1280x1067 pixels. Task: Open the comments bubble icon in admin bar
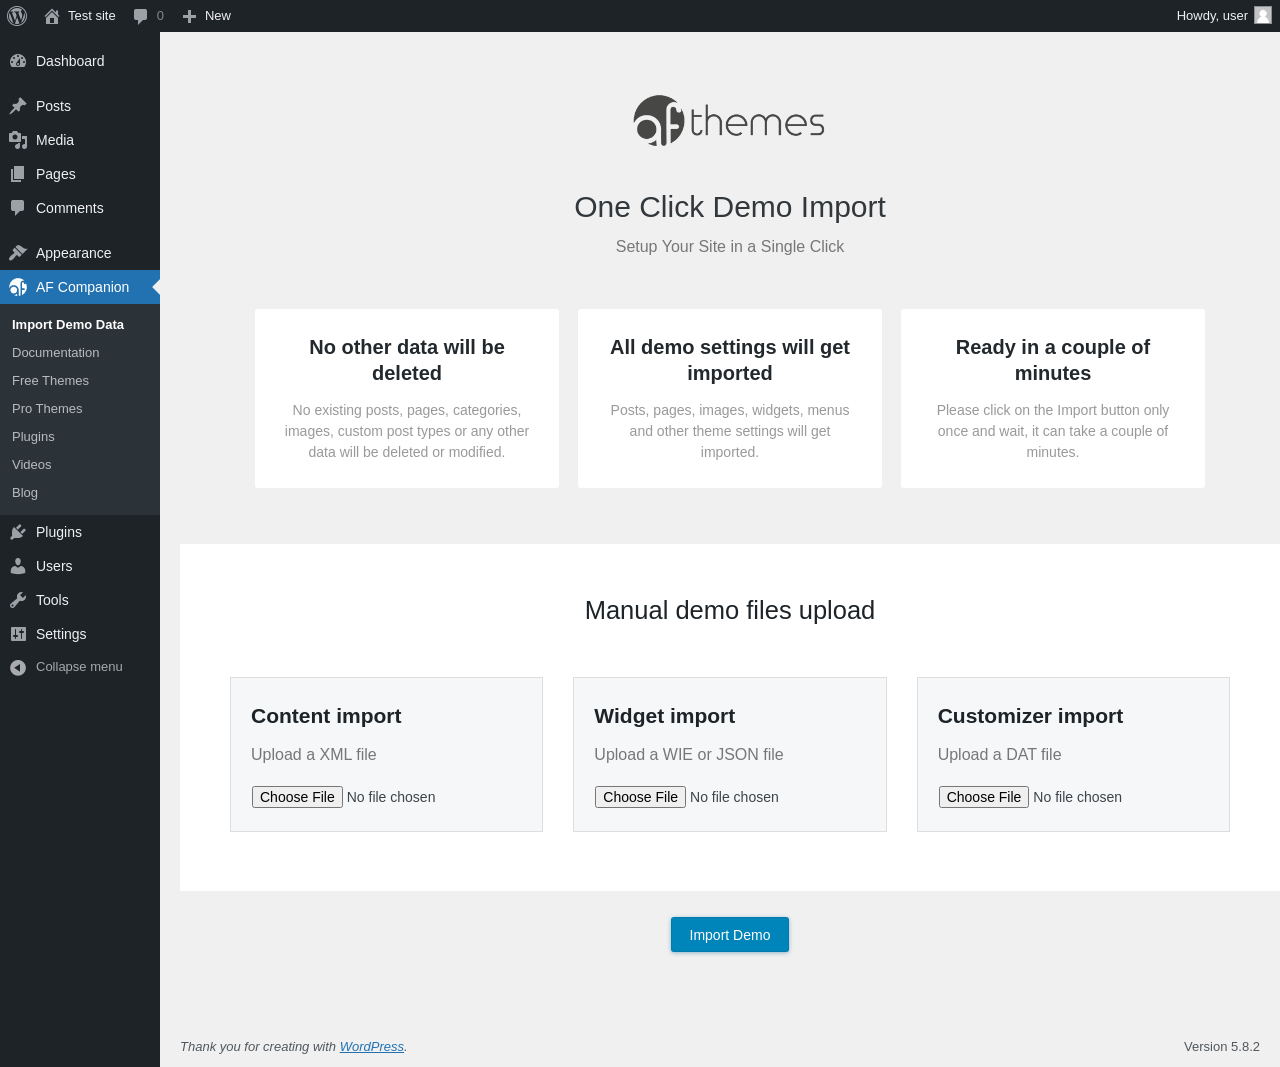click(141, 16)
